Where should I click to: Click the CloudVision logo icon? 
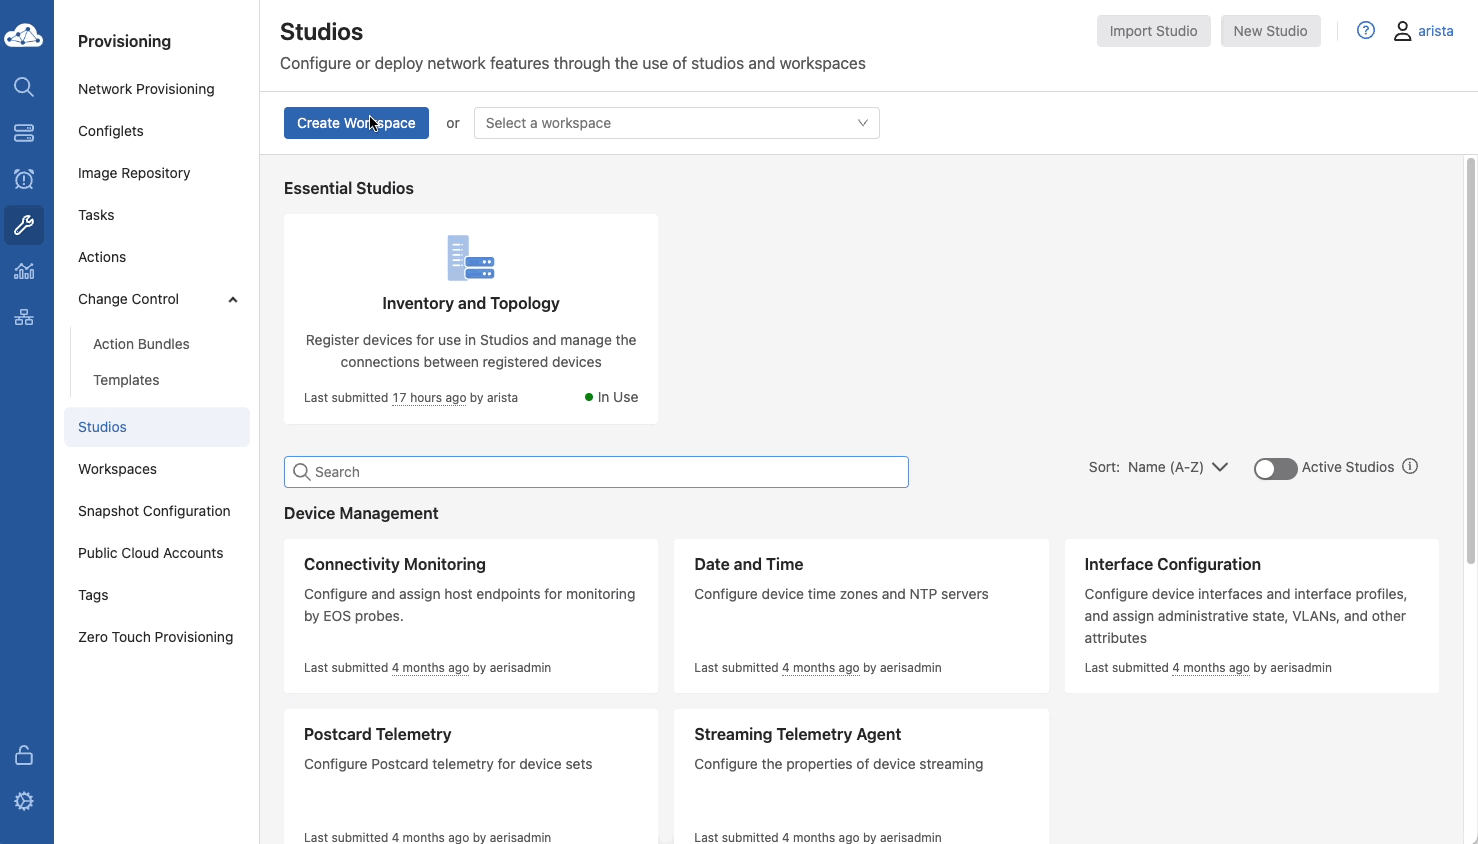point(24,36)
